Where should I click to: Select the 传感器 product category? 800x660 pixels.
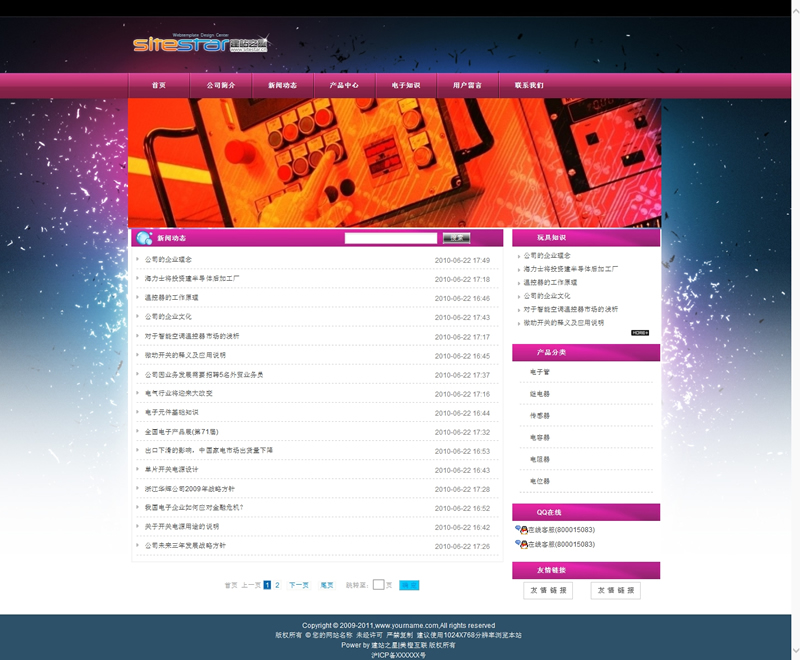coord(540,416)
